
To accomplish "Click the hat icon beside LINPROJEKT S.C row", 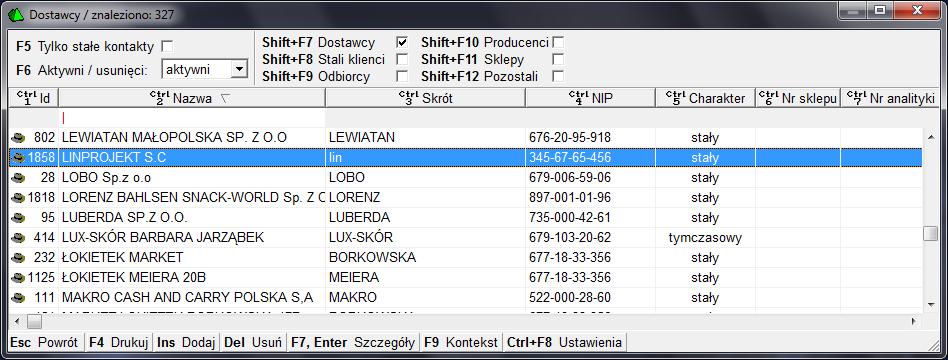I will [18, 158].
